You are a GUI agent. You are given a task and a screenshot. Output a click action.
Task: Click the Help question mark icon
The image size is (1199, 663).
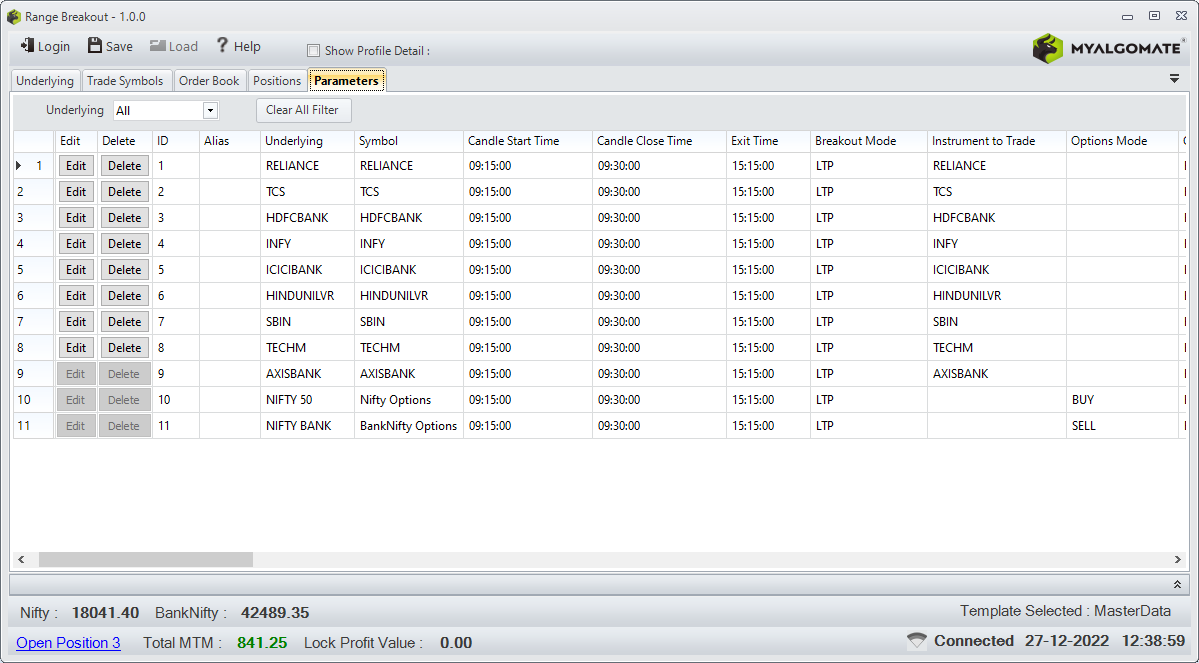(x=222, y=46)
